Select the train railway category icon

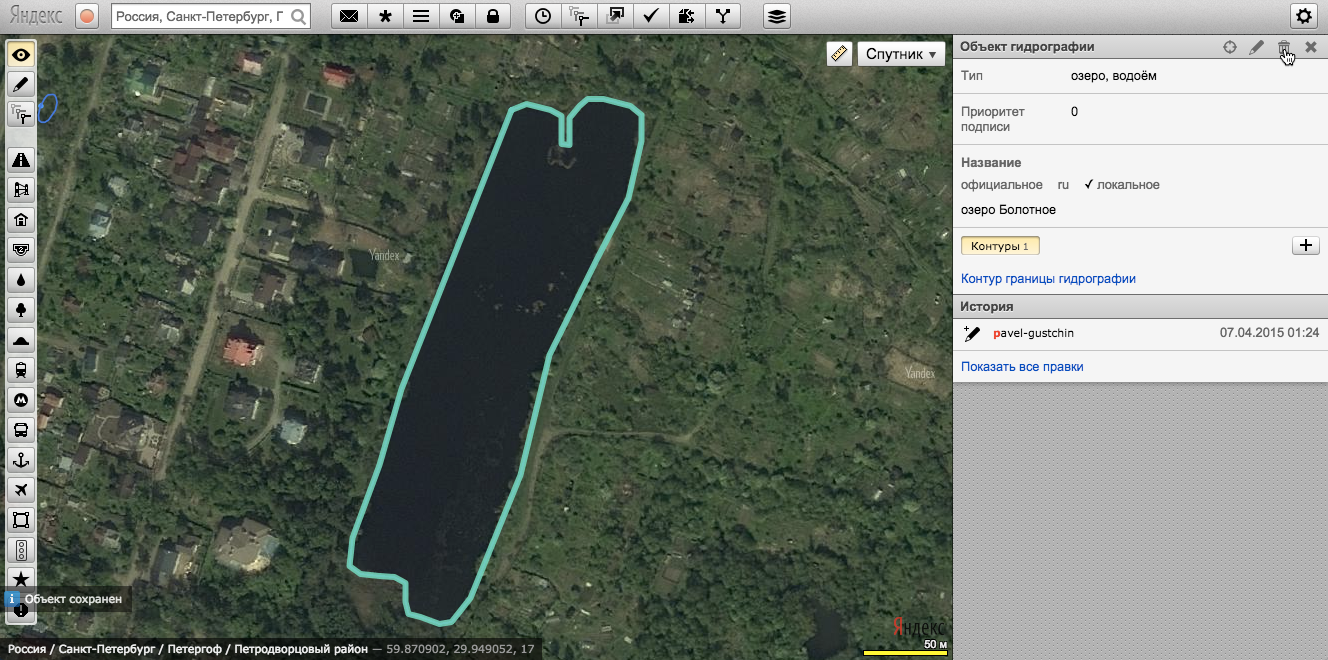coord(21,370)
